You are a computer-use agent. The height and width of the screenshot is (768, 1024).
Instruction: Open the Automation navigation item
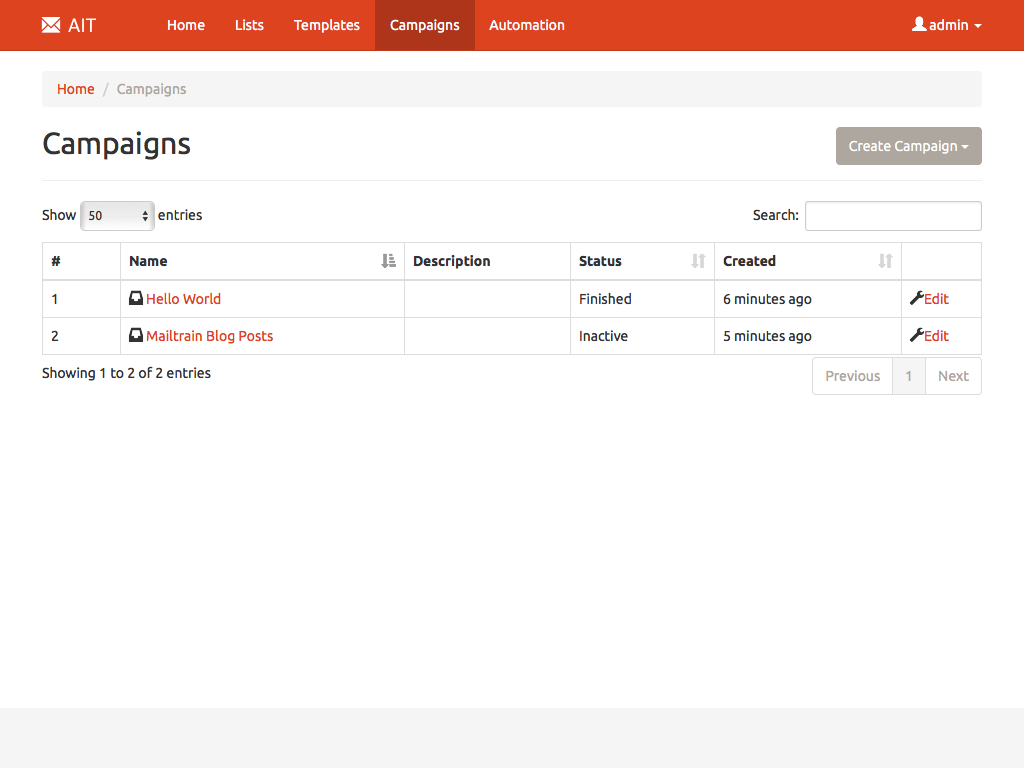pos(526,25)
